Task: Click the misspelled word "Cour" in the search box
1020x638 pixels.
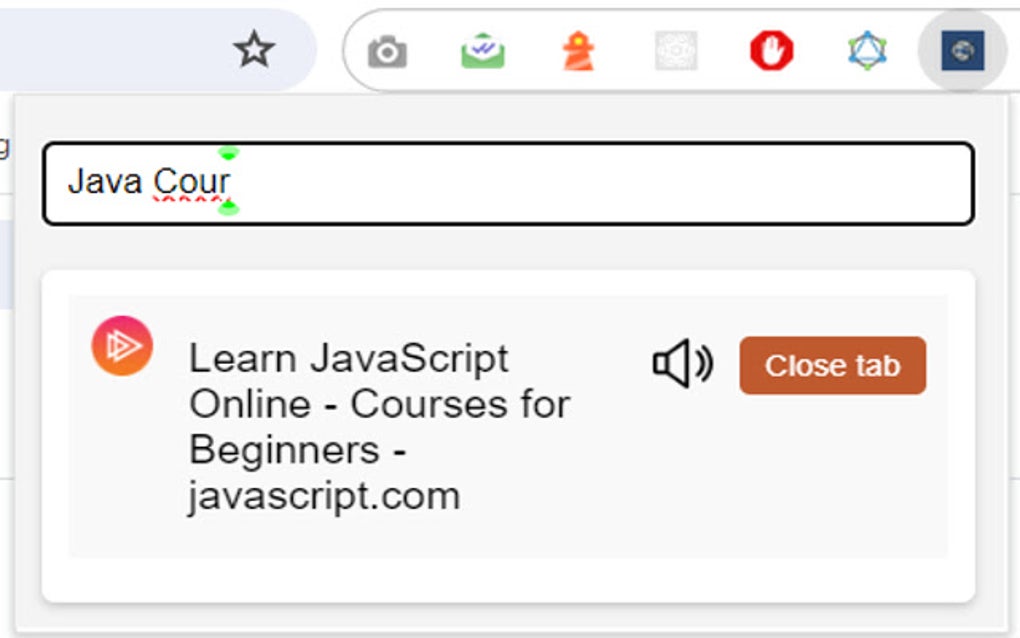Action: 192,182
